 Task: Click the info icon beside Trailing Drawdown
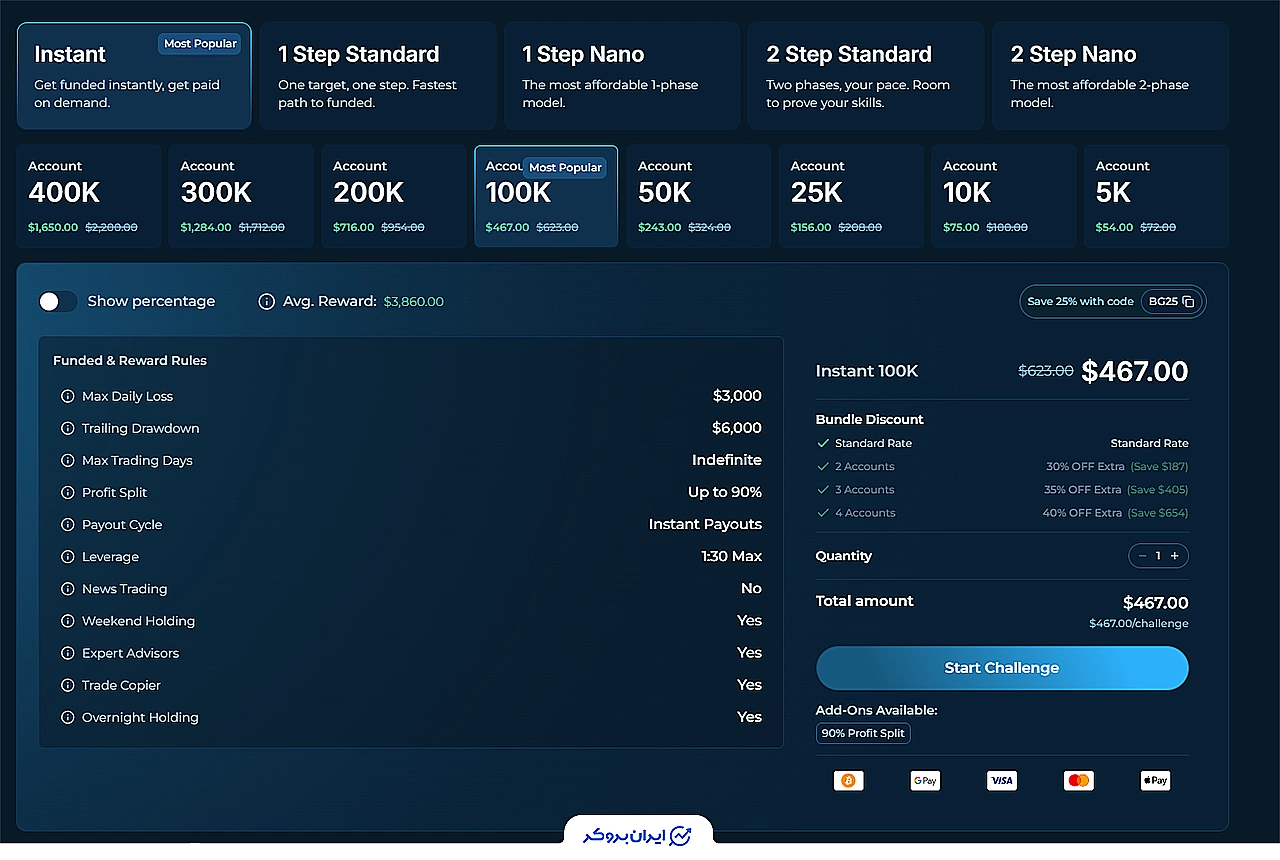[68, 428]
